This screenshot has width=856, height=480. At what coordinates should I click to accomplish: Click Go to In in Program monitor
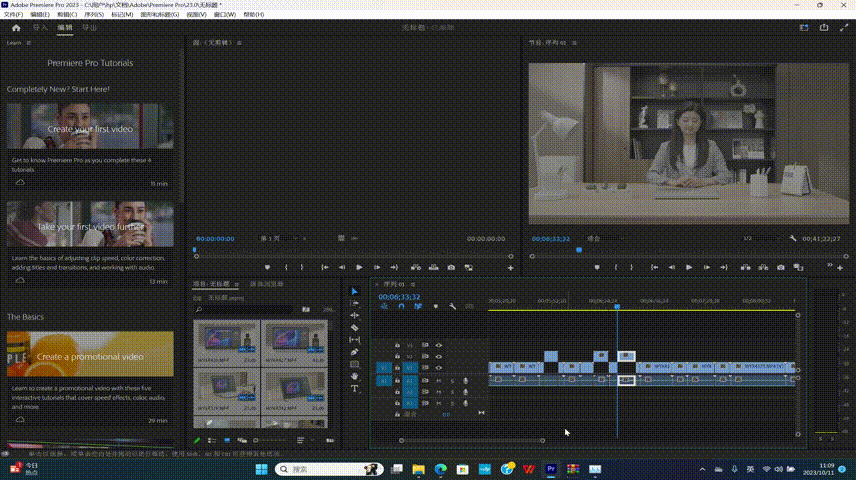point(654,268)
